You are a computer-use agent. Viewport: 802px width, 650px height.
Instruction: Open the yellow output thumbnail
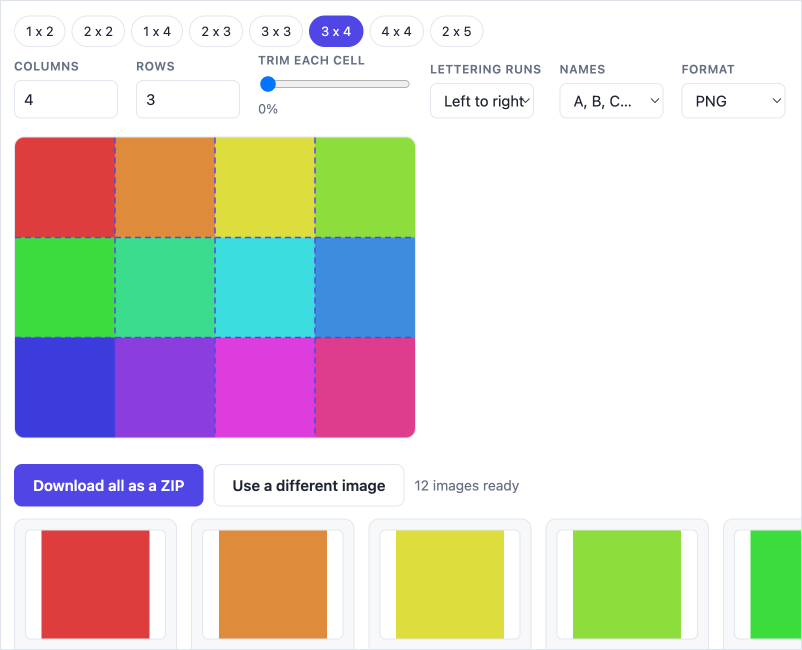[x=450, y=584]
